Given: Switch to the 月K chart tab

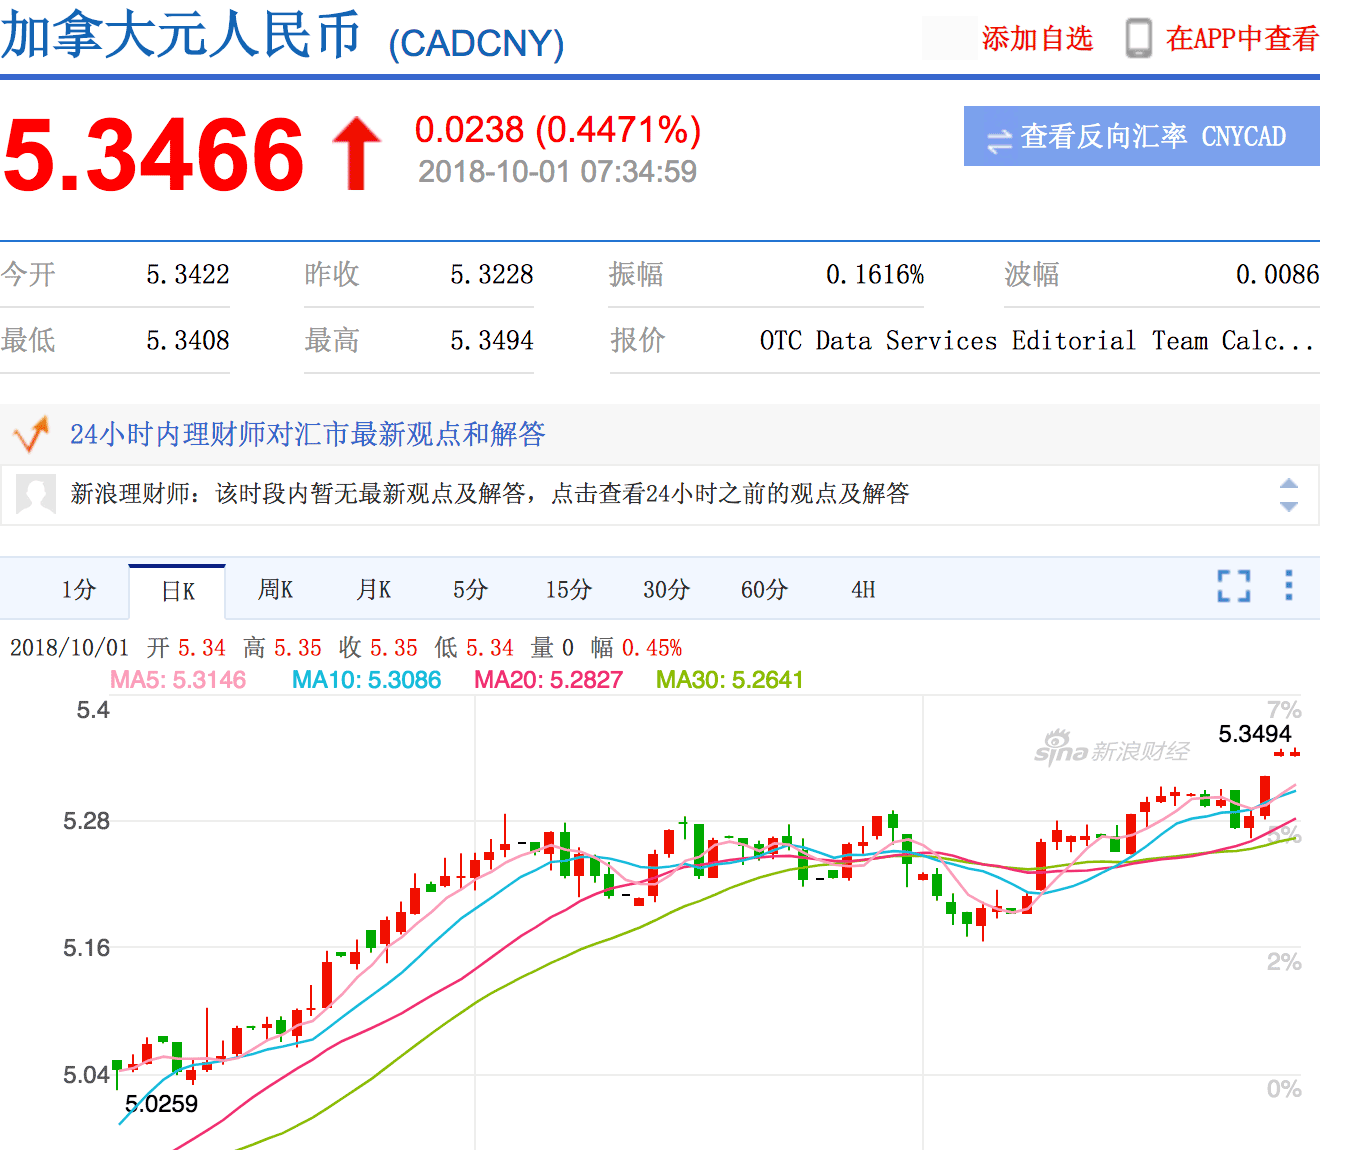Looking at the screenshot, I should tap(374, 590).
